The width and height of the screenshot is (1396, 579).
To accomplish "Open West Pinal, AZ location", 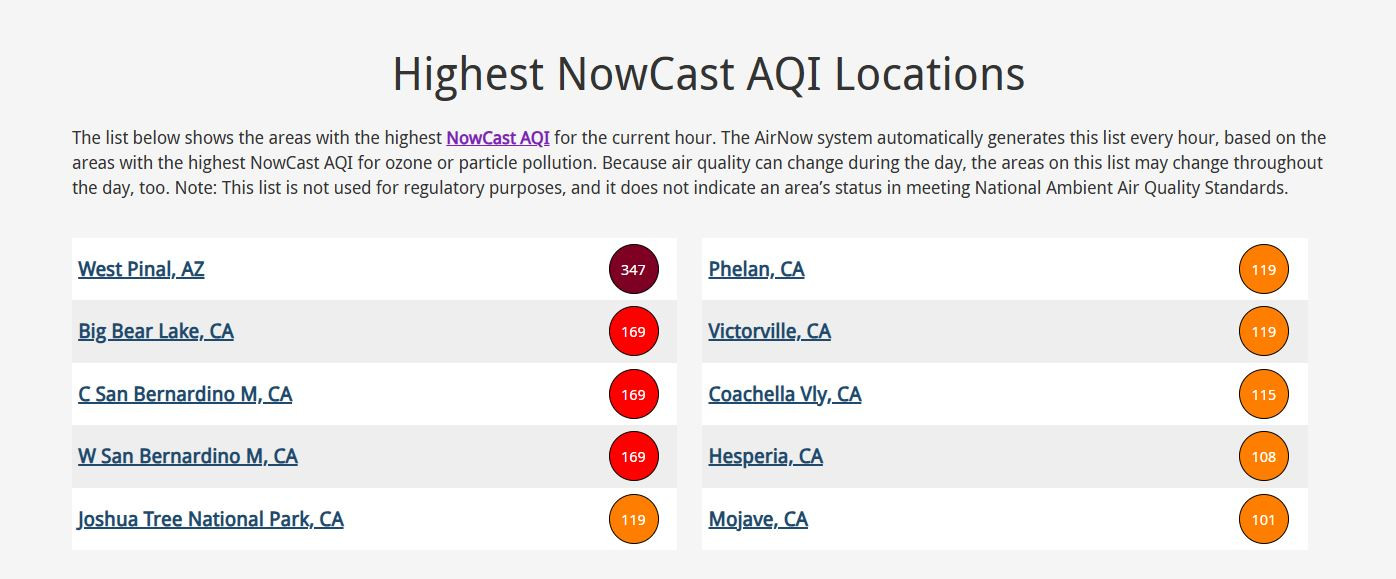I will tap(141, 269).
